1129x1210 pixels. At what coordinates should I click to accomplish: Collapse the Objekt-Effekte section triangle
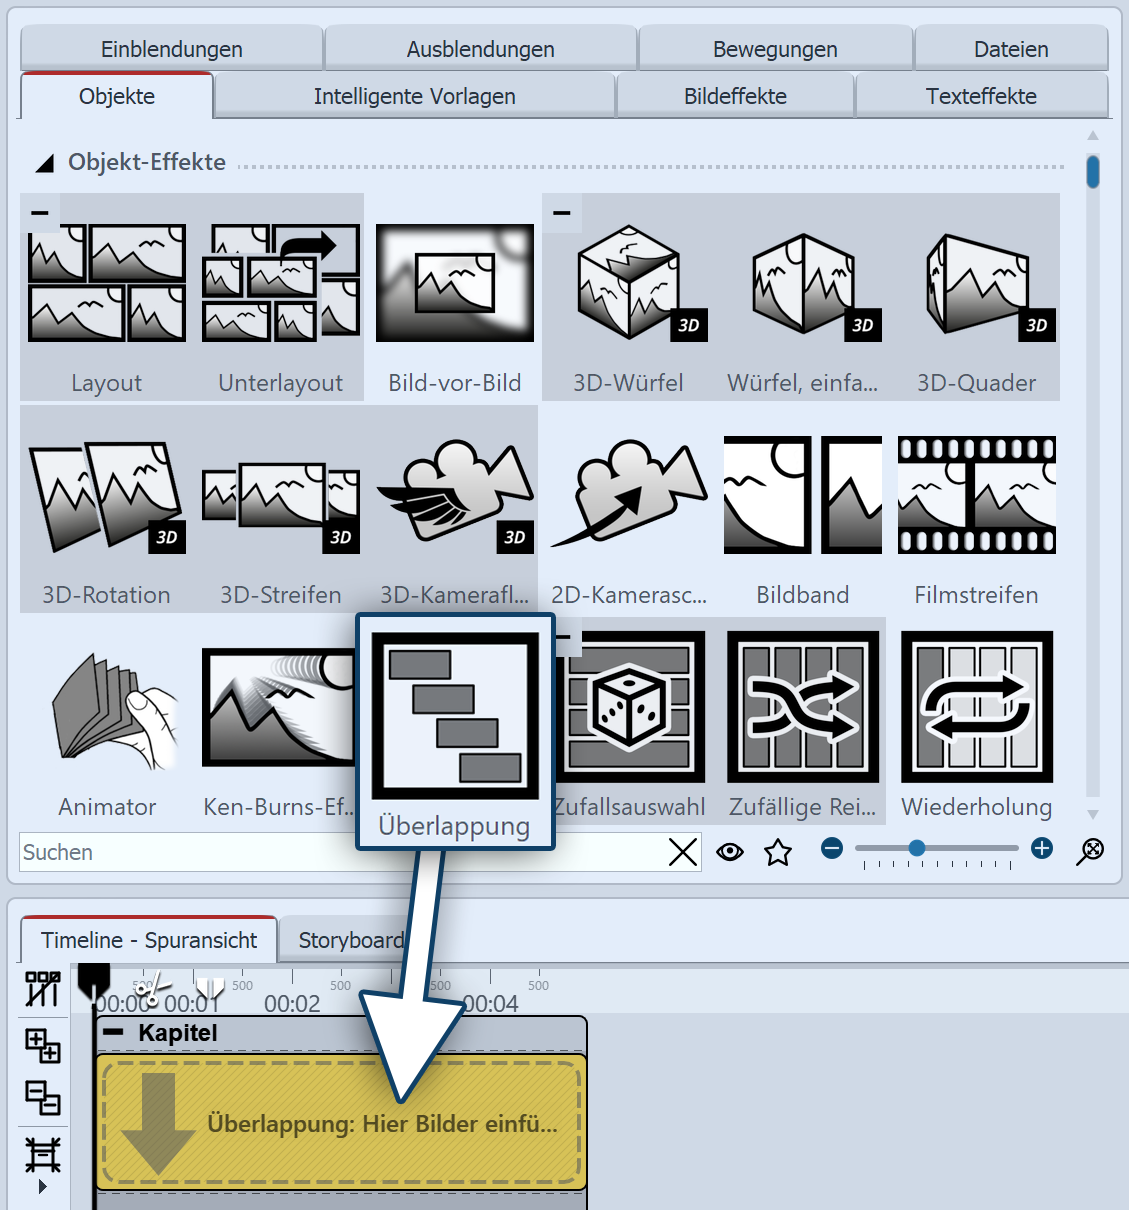(x=45, y=163)
